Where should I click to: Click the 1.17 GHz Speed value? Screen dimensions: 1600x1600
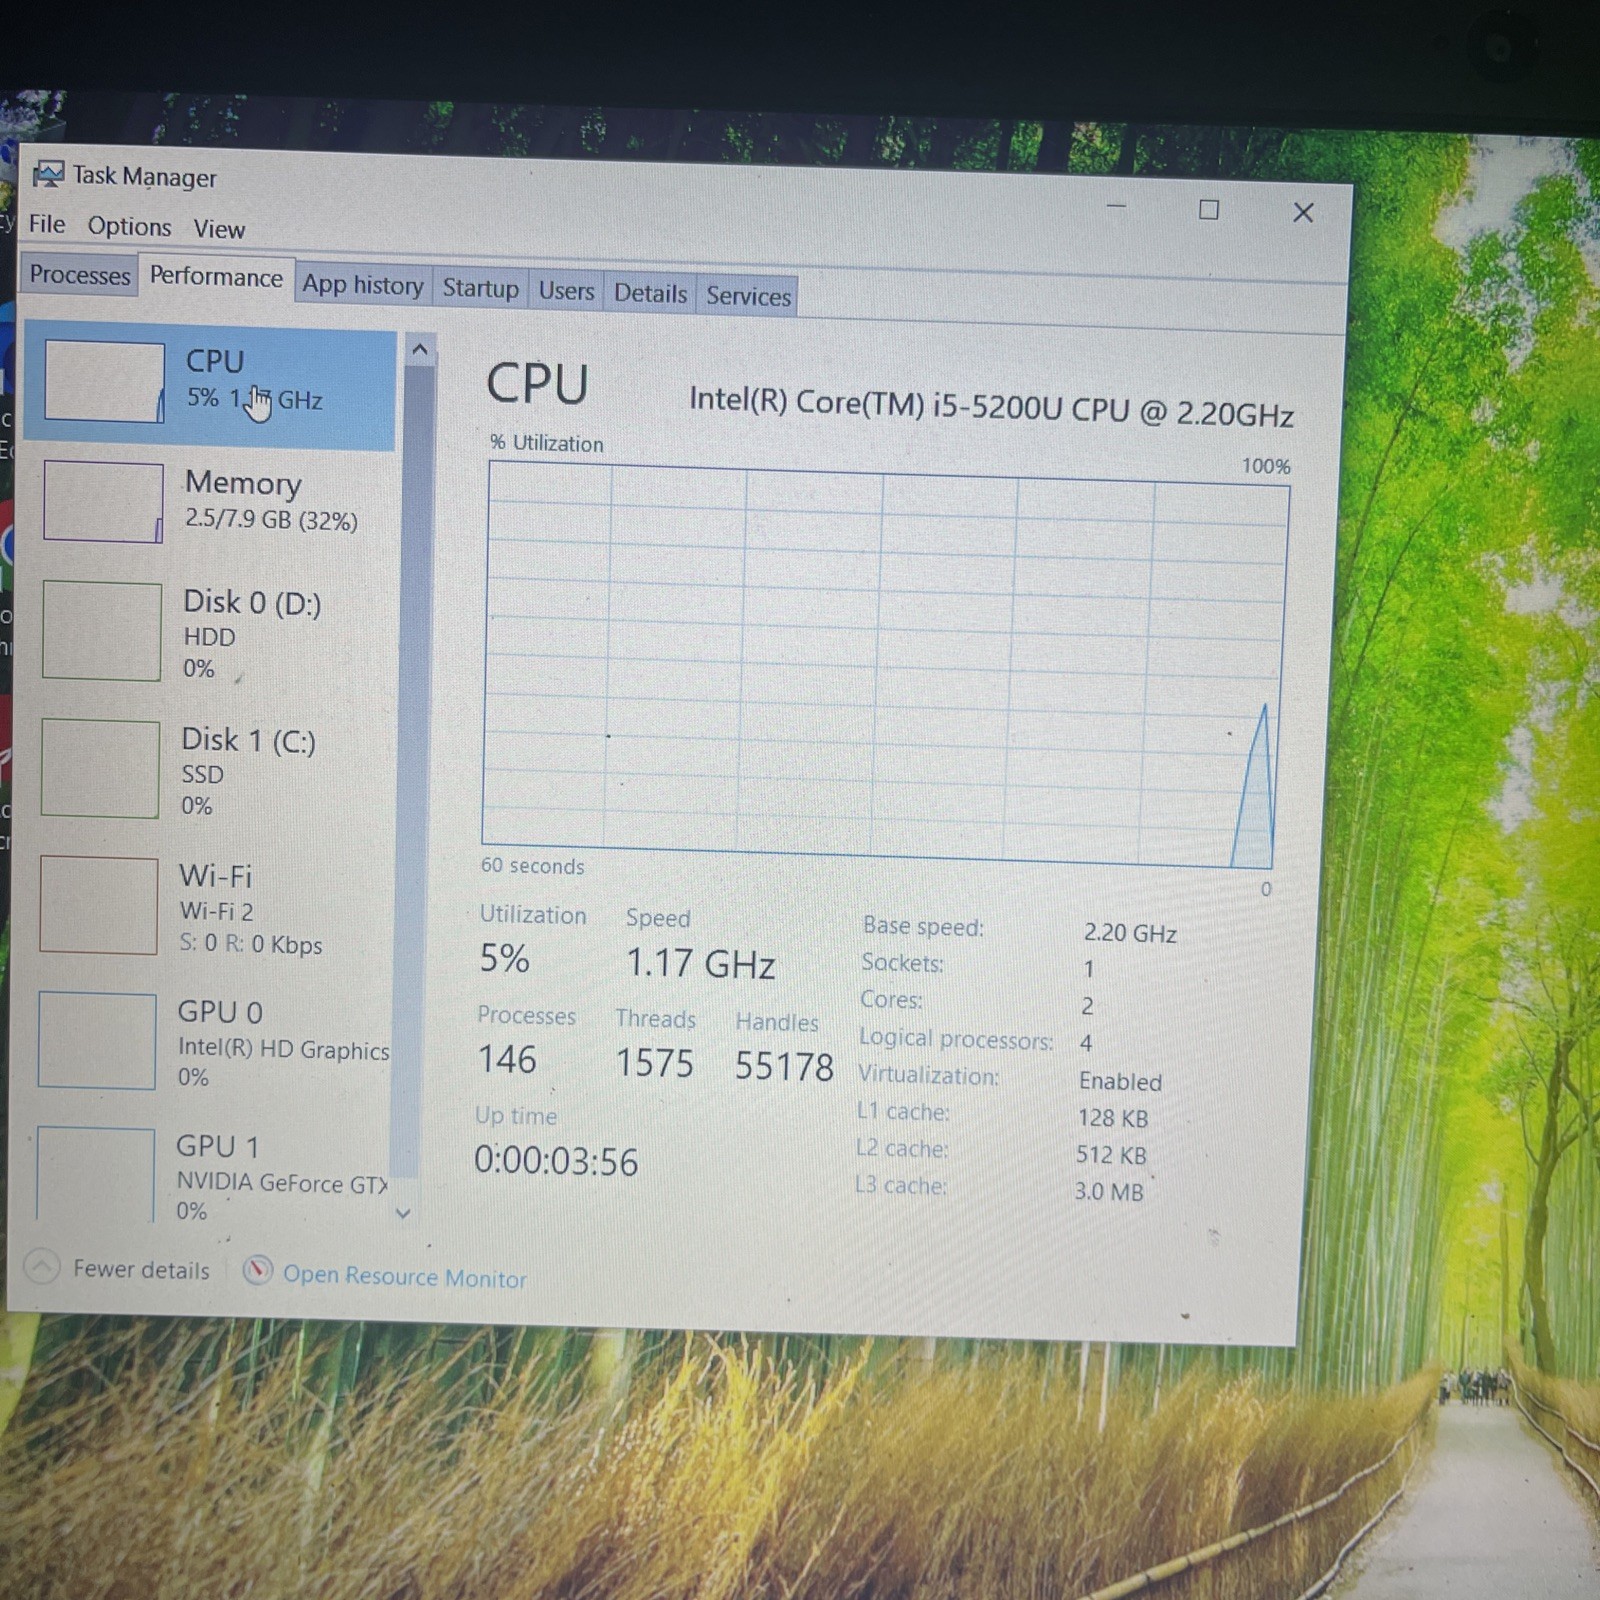click(700, 963)
